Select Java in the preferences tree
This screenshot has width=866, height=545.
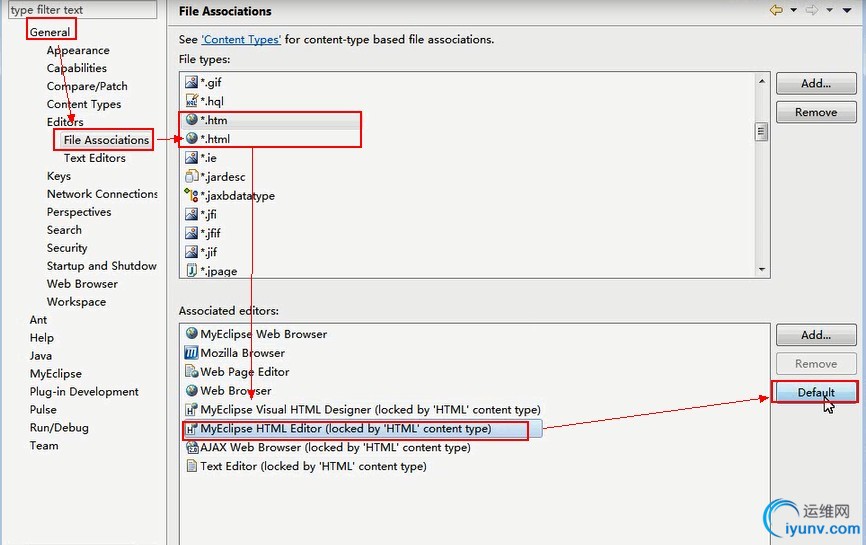40,356
